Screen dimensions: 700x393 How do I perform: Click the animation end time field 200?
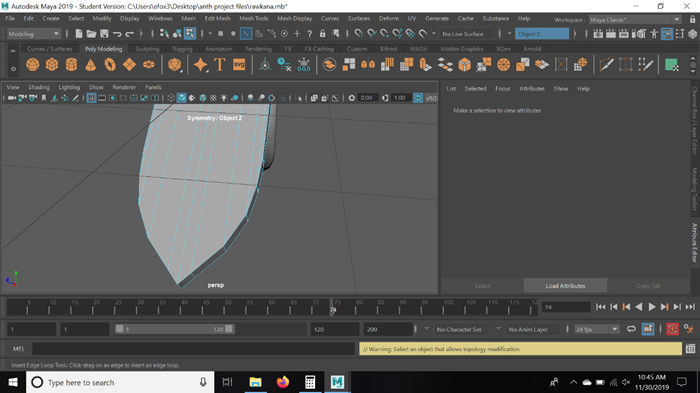coord(388,329)
